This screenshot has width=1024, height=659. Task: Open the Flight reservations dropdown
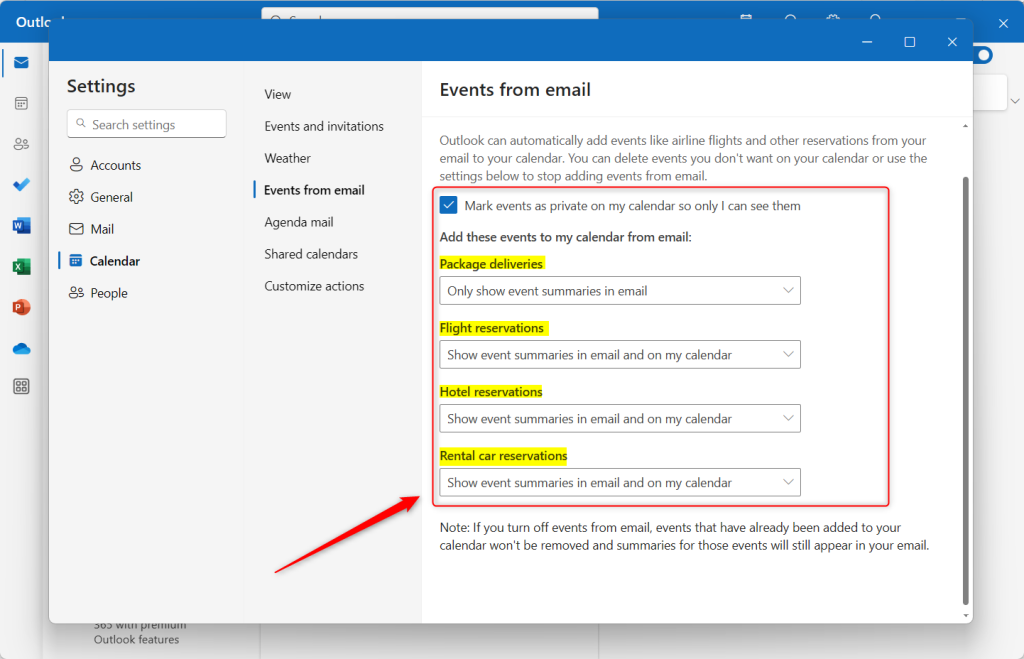tap(620, 355)
